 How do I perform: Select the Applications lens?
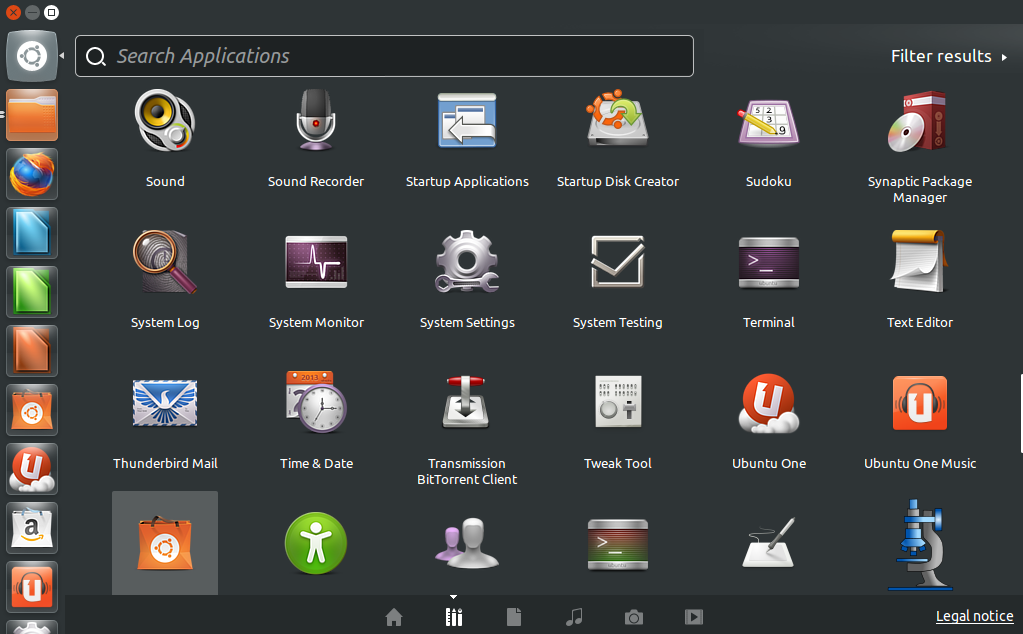click(x=454, y=617)
